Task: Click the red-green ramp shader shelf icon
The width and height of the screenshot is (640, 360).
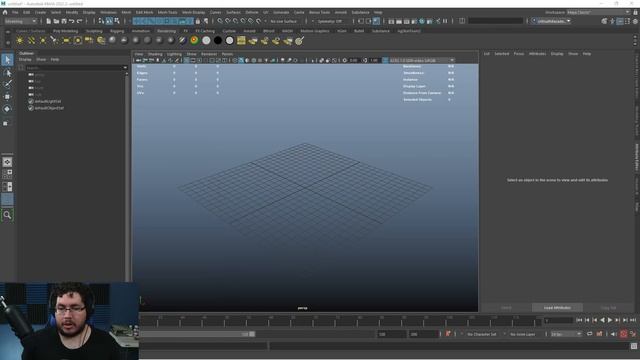Action: pos(194,40)
